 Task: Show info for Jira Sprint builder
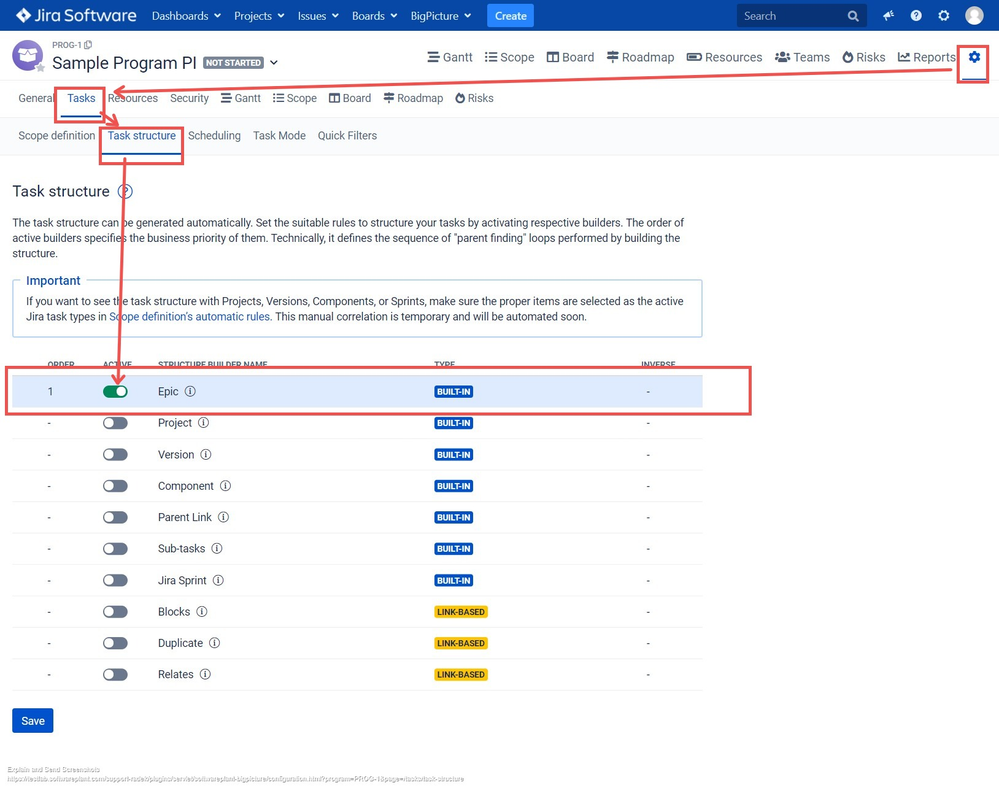pos(218,580)
